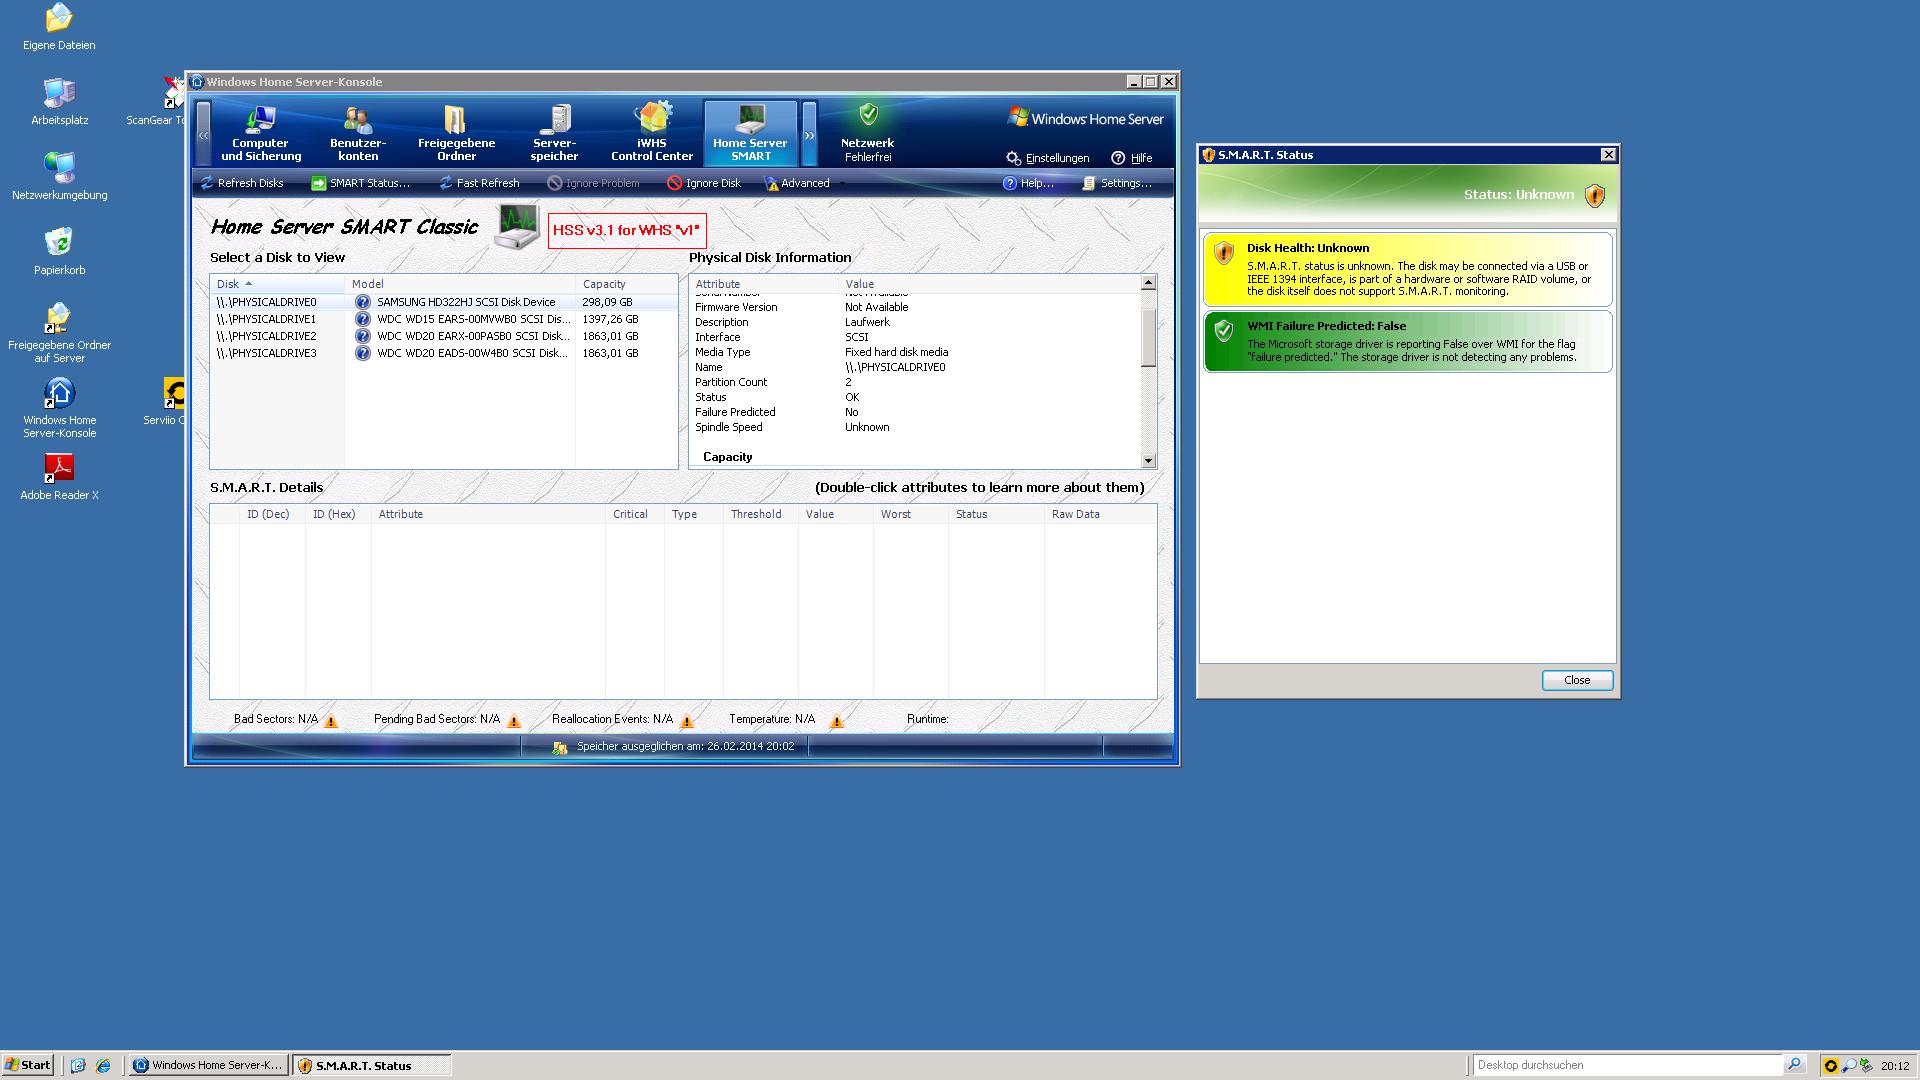Open Hilfe in console header

tap(1131, 158)
